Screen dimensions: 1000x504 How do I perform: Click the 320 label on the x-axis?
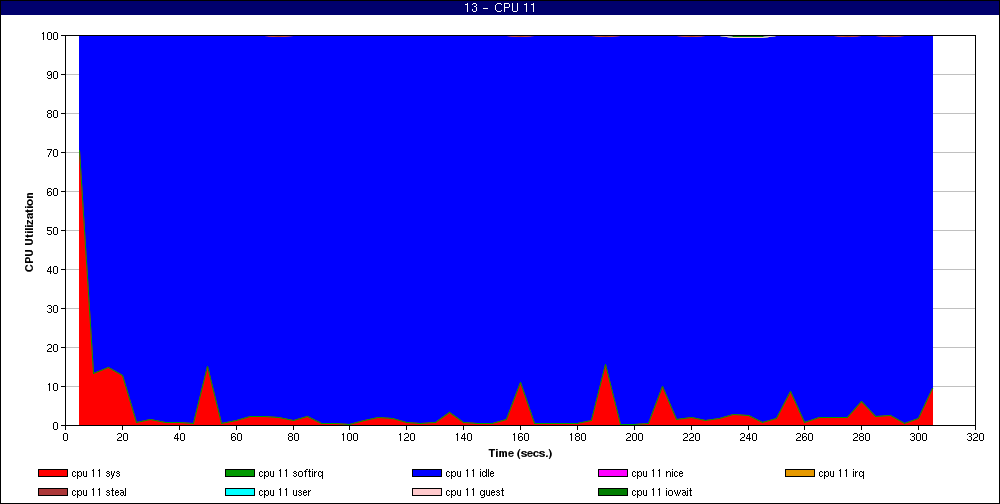[975, 437]
